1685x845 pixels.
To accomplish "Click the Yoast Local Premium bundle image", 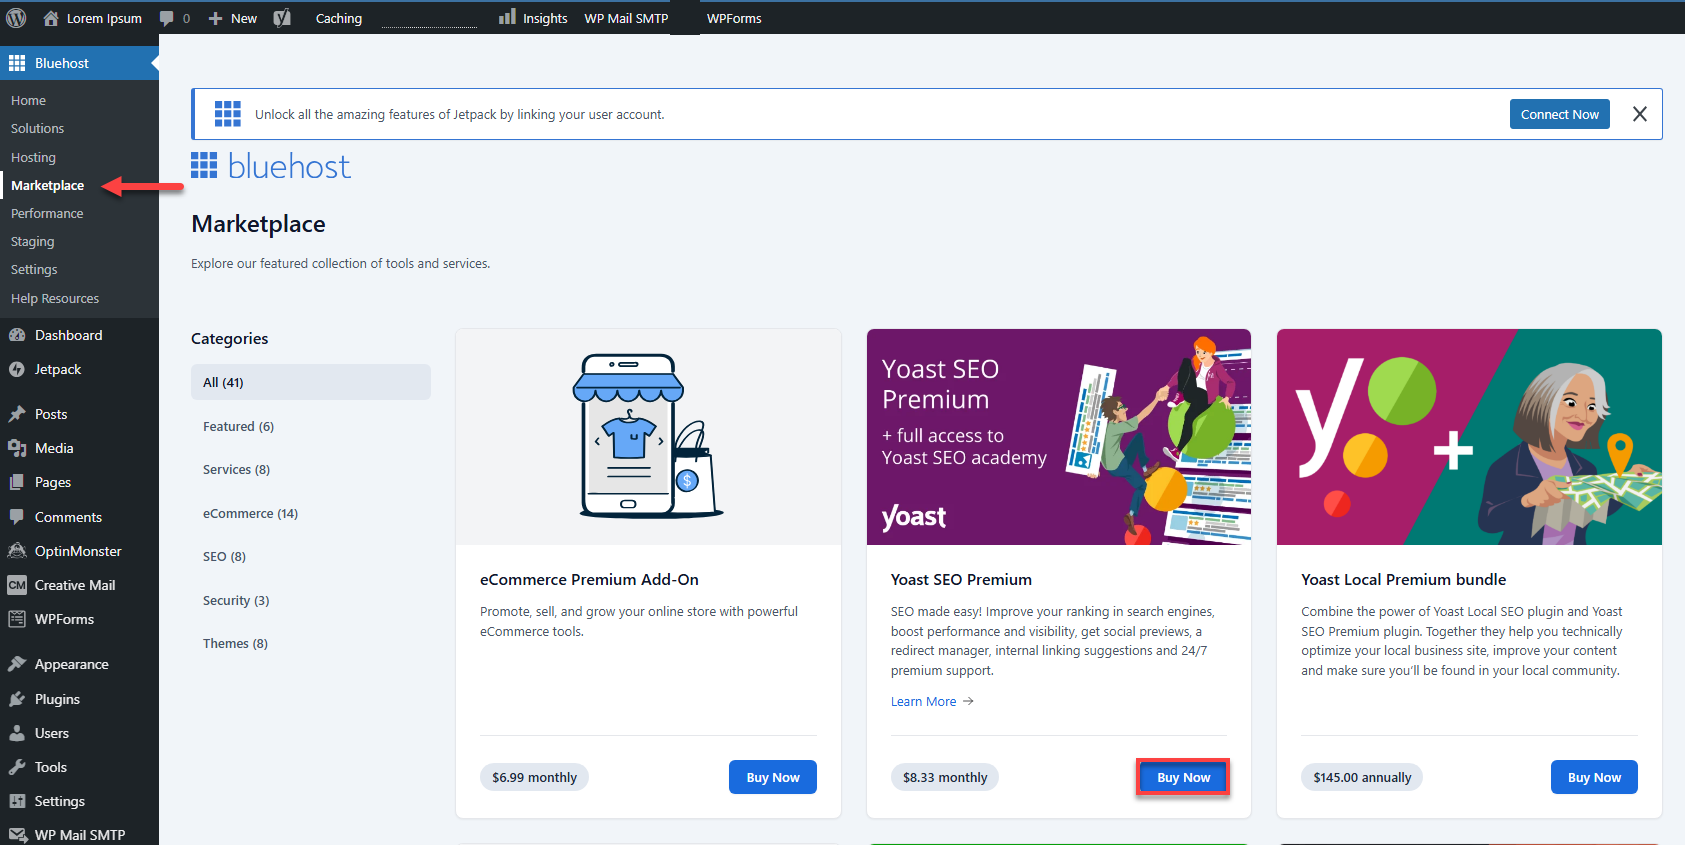I will click(1469, 437).
